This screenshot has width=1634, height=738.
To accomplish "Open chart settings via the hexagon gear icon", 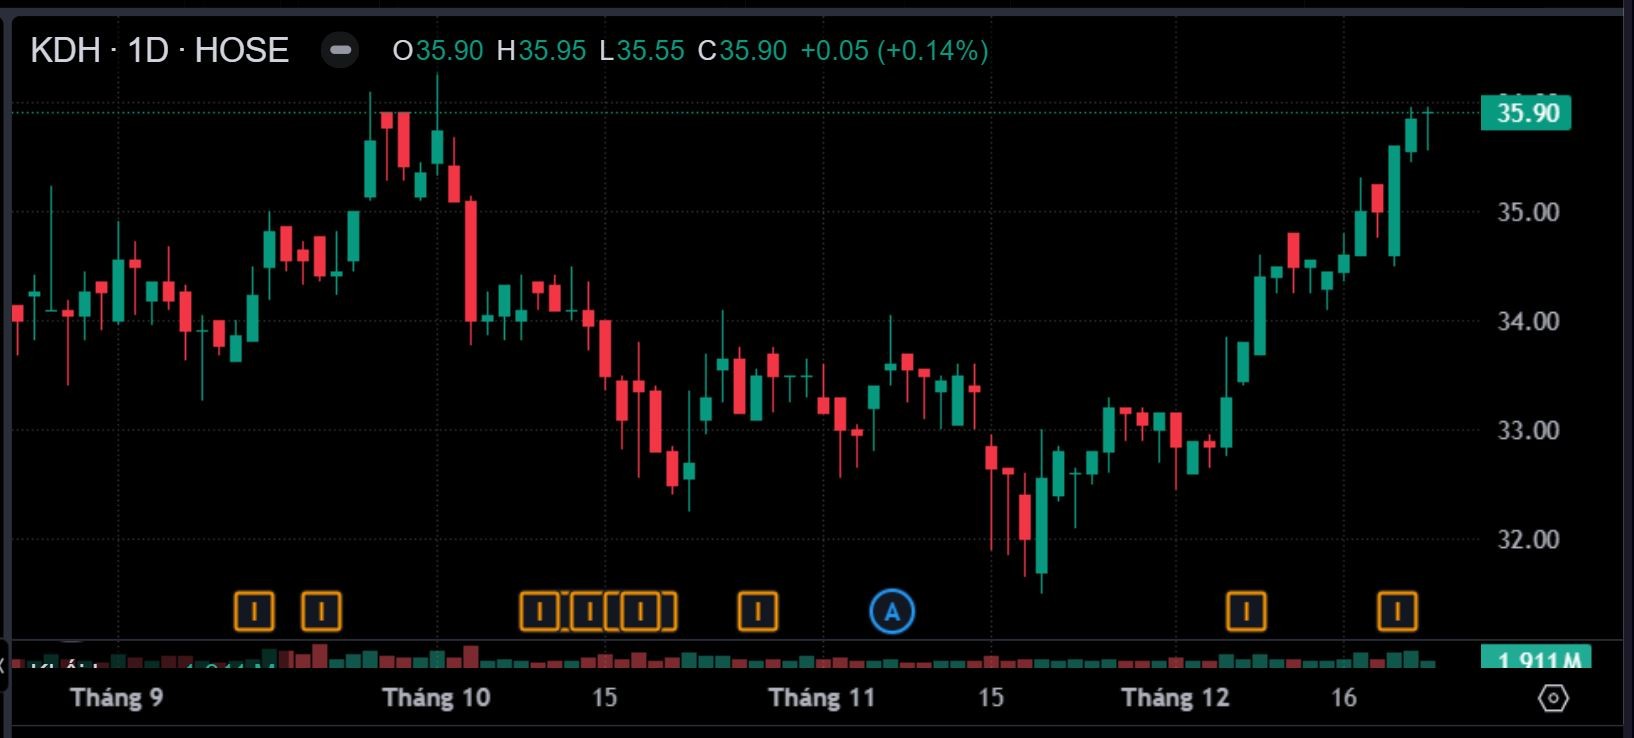I will point(1552,697).
